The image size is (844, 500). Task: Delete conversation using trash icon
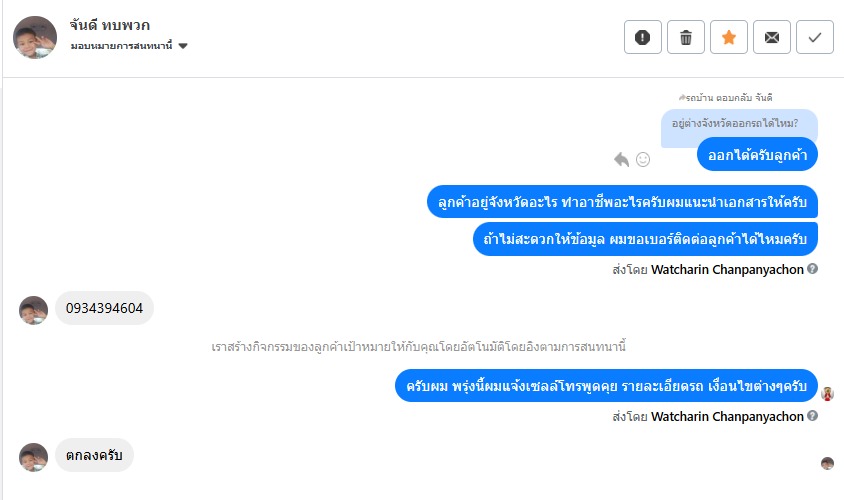coord(686,38)
